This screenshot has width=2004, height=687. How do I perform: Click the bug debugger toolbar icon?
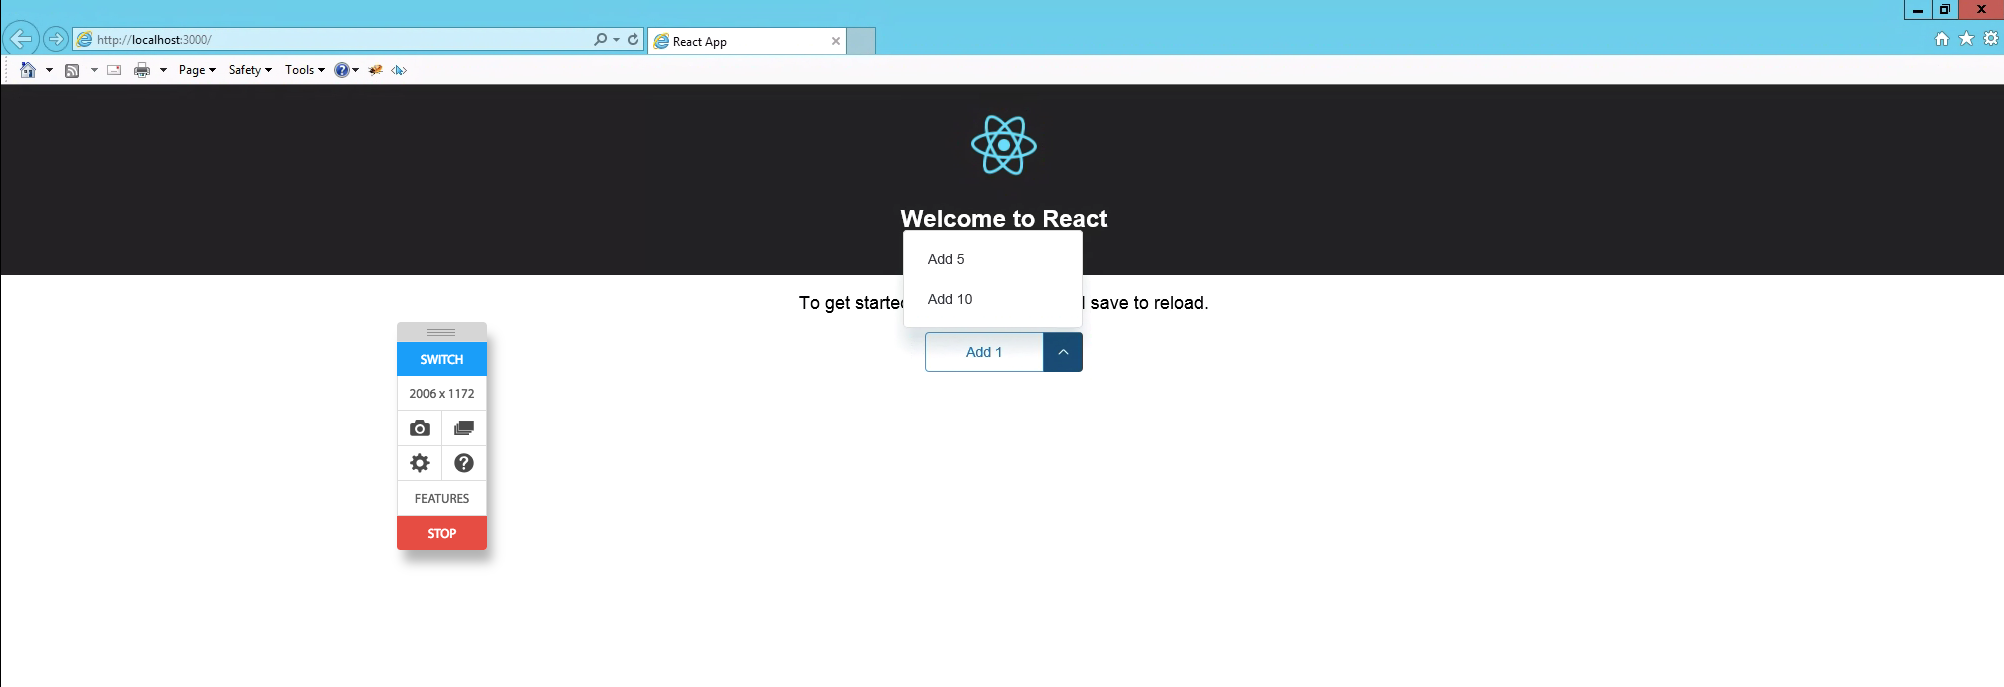click(376, 70)
